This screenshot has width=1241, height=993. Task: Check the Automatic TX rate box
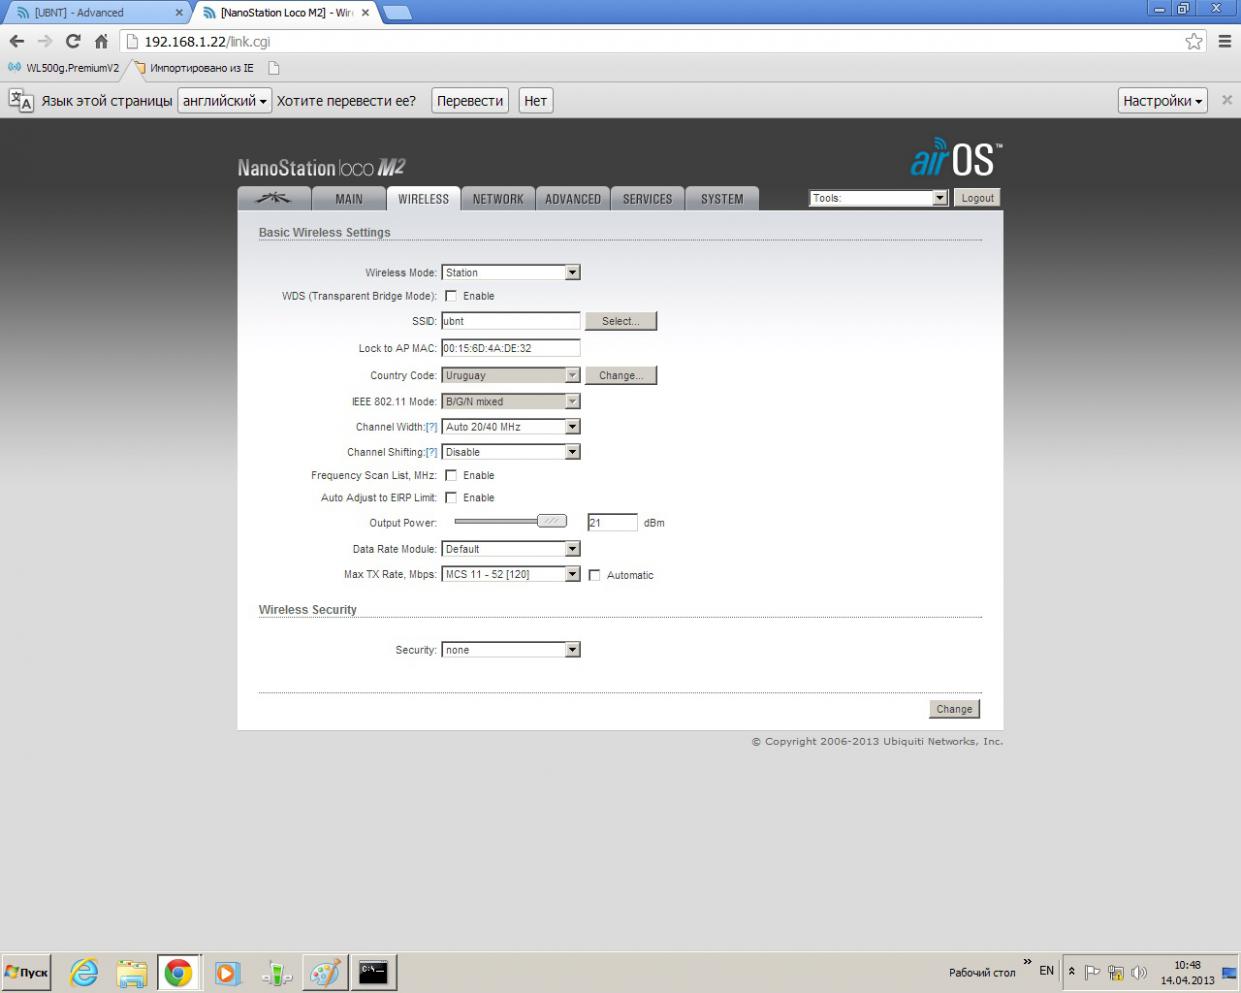pos(595,575)
